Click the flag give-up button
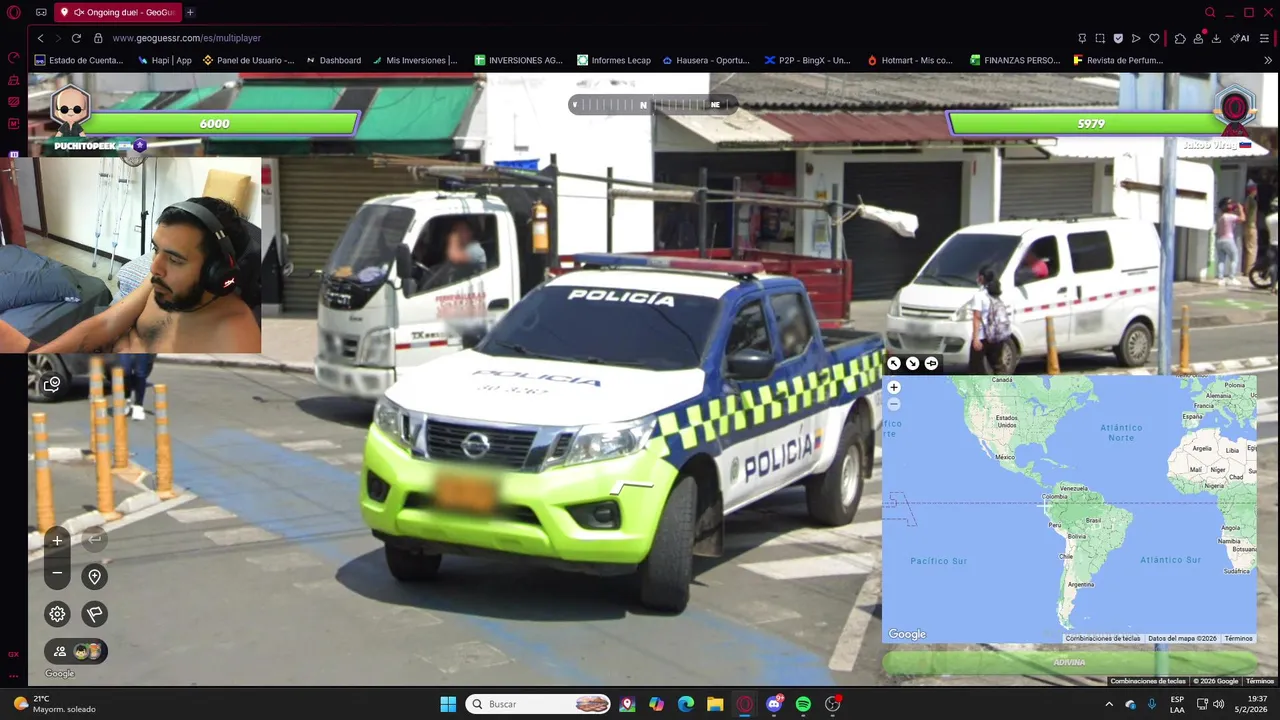This screenshot has height=720, width=1280. pos(95,614)
